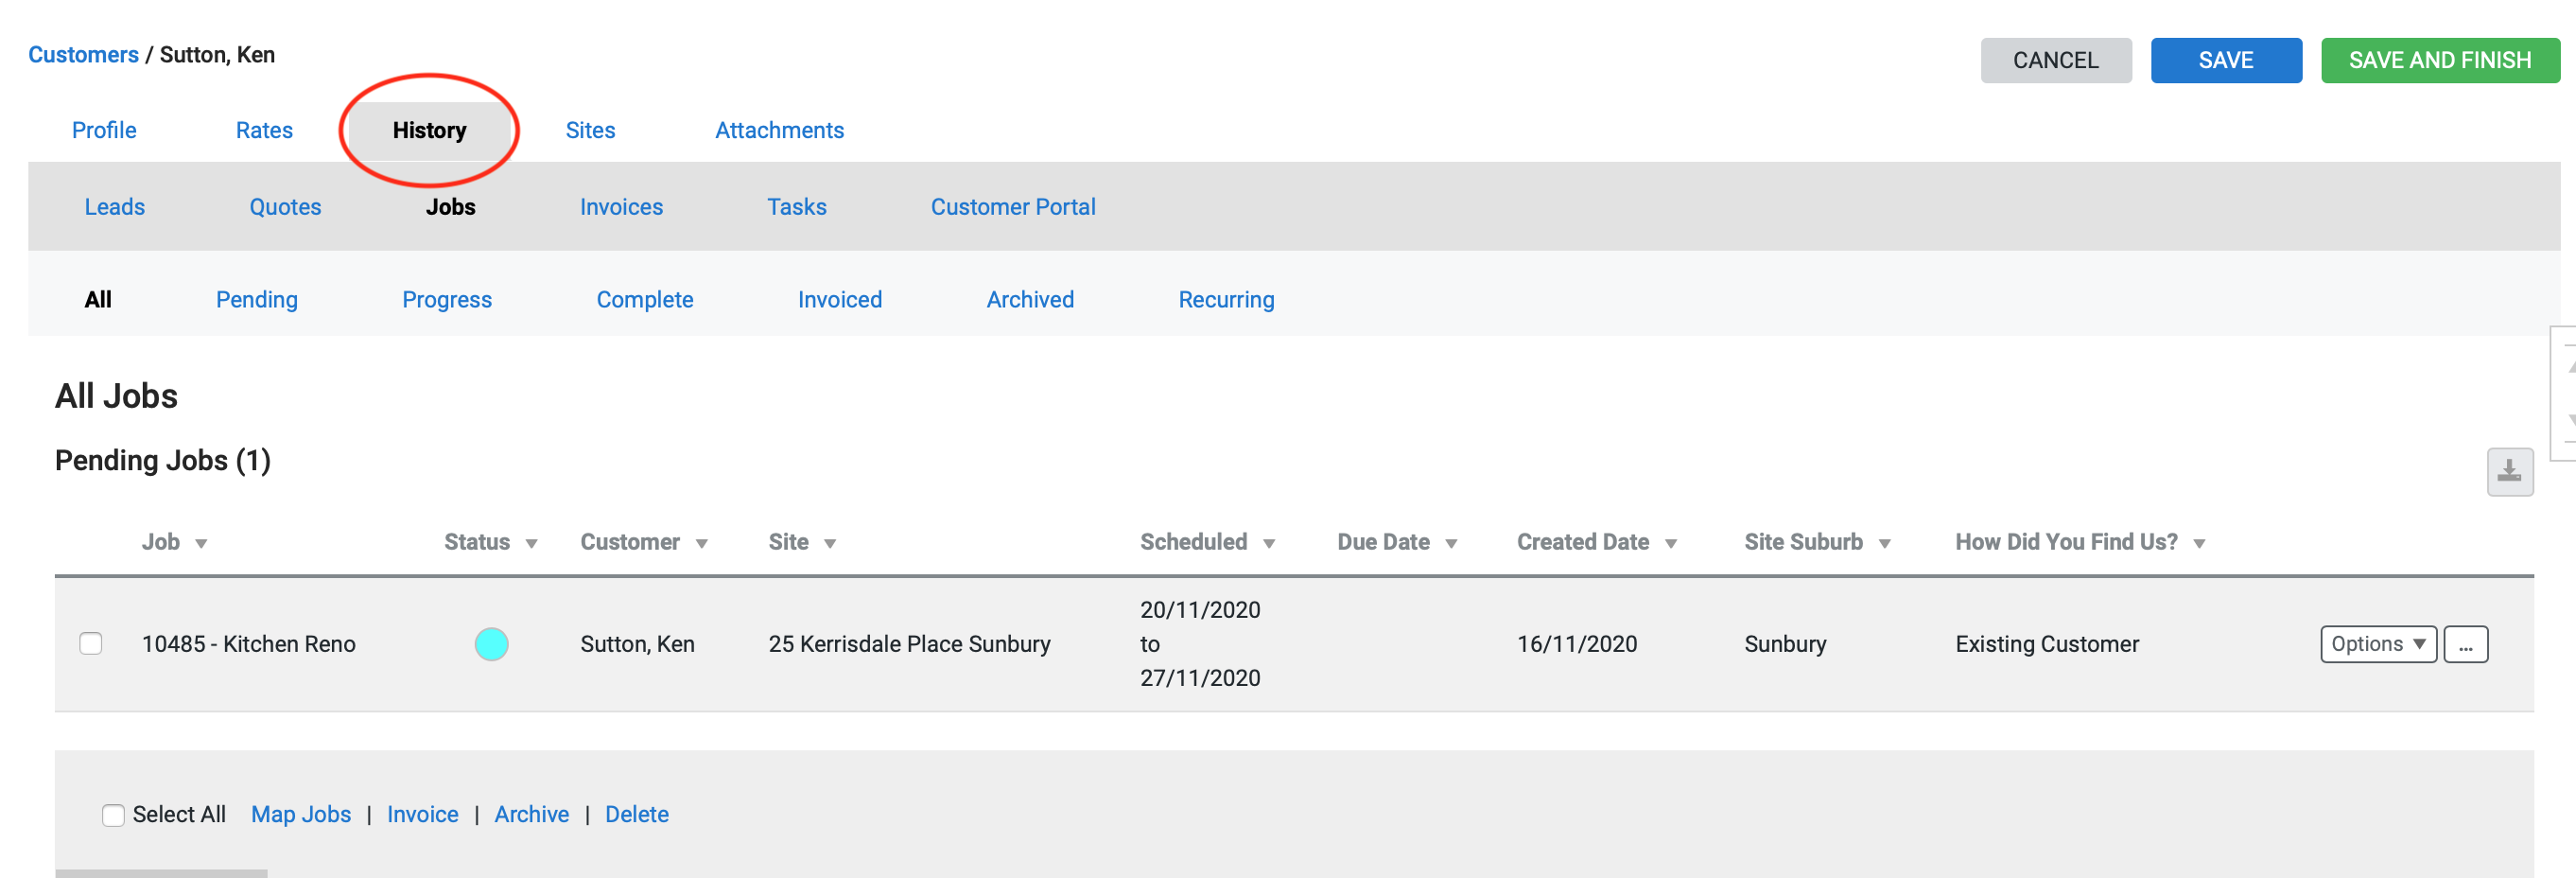Click the Customers breadcrumb link
2576x878 pixels.
point(83,55)
